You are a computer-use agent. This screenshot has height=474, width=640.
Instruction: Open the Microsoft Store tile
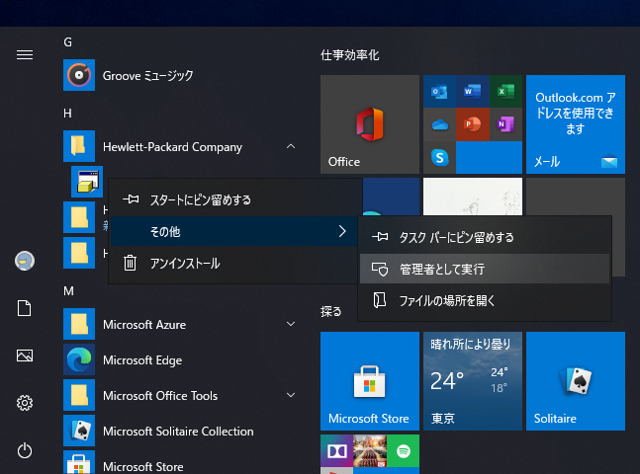370,381
